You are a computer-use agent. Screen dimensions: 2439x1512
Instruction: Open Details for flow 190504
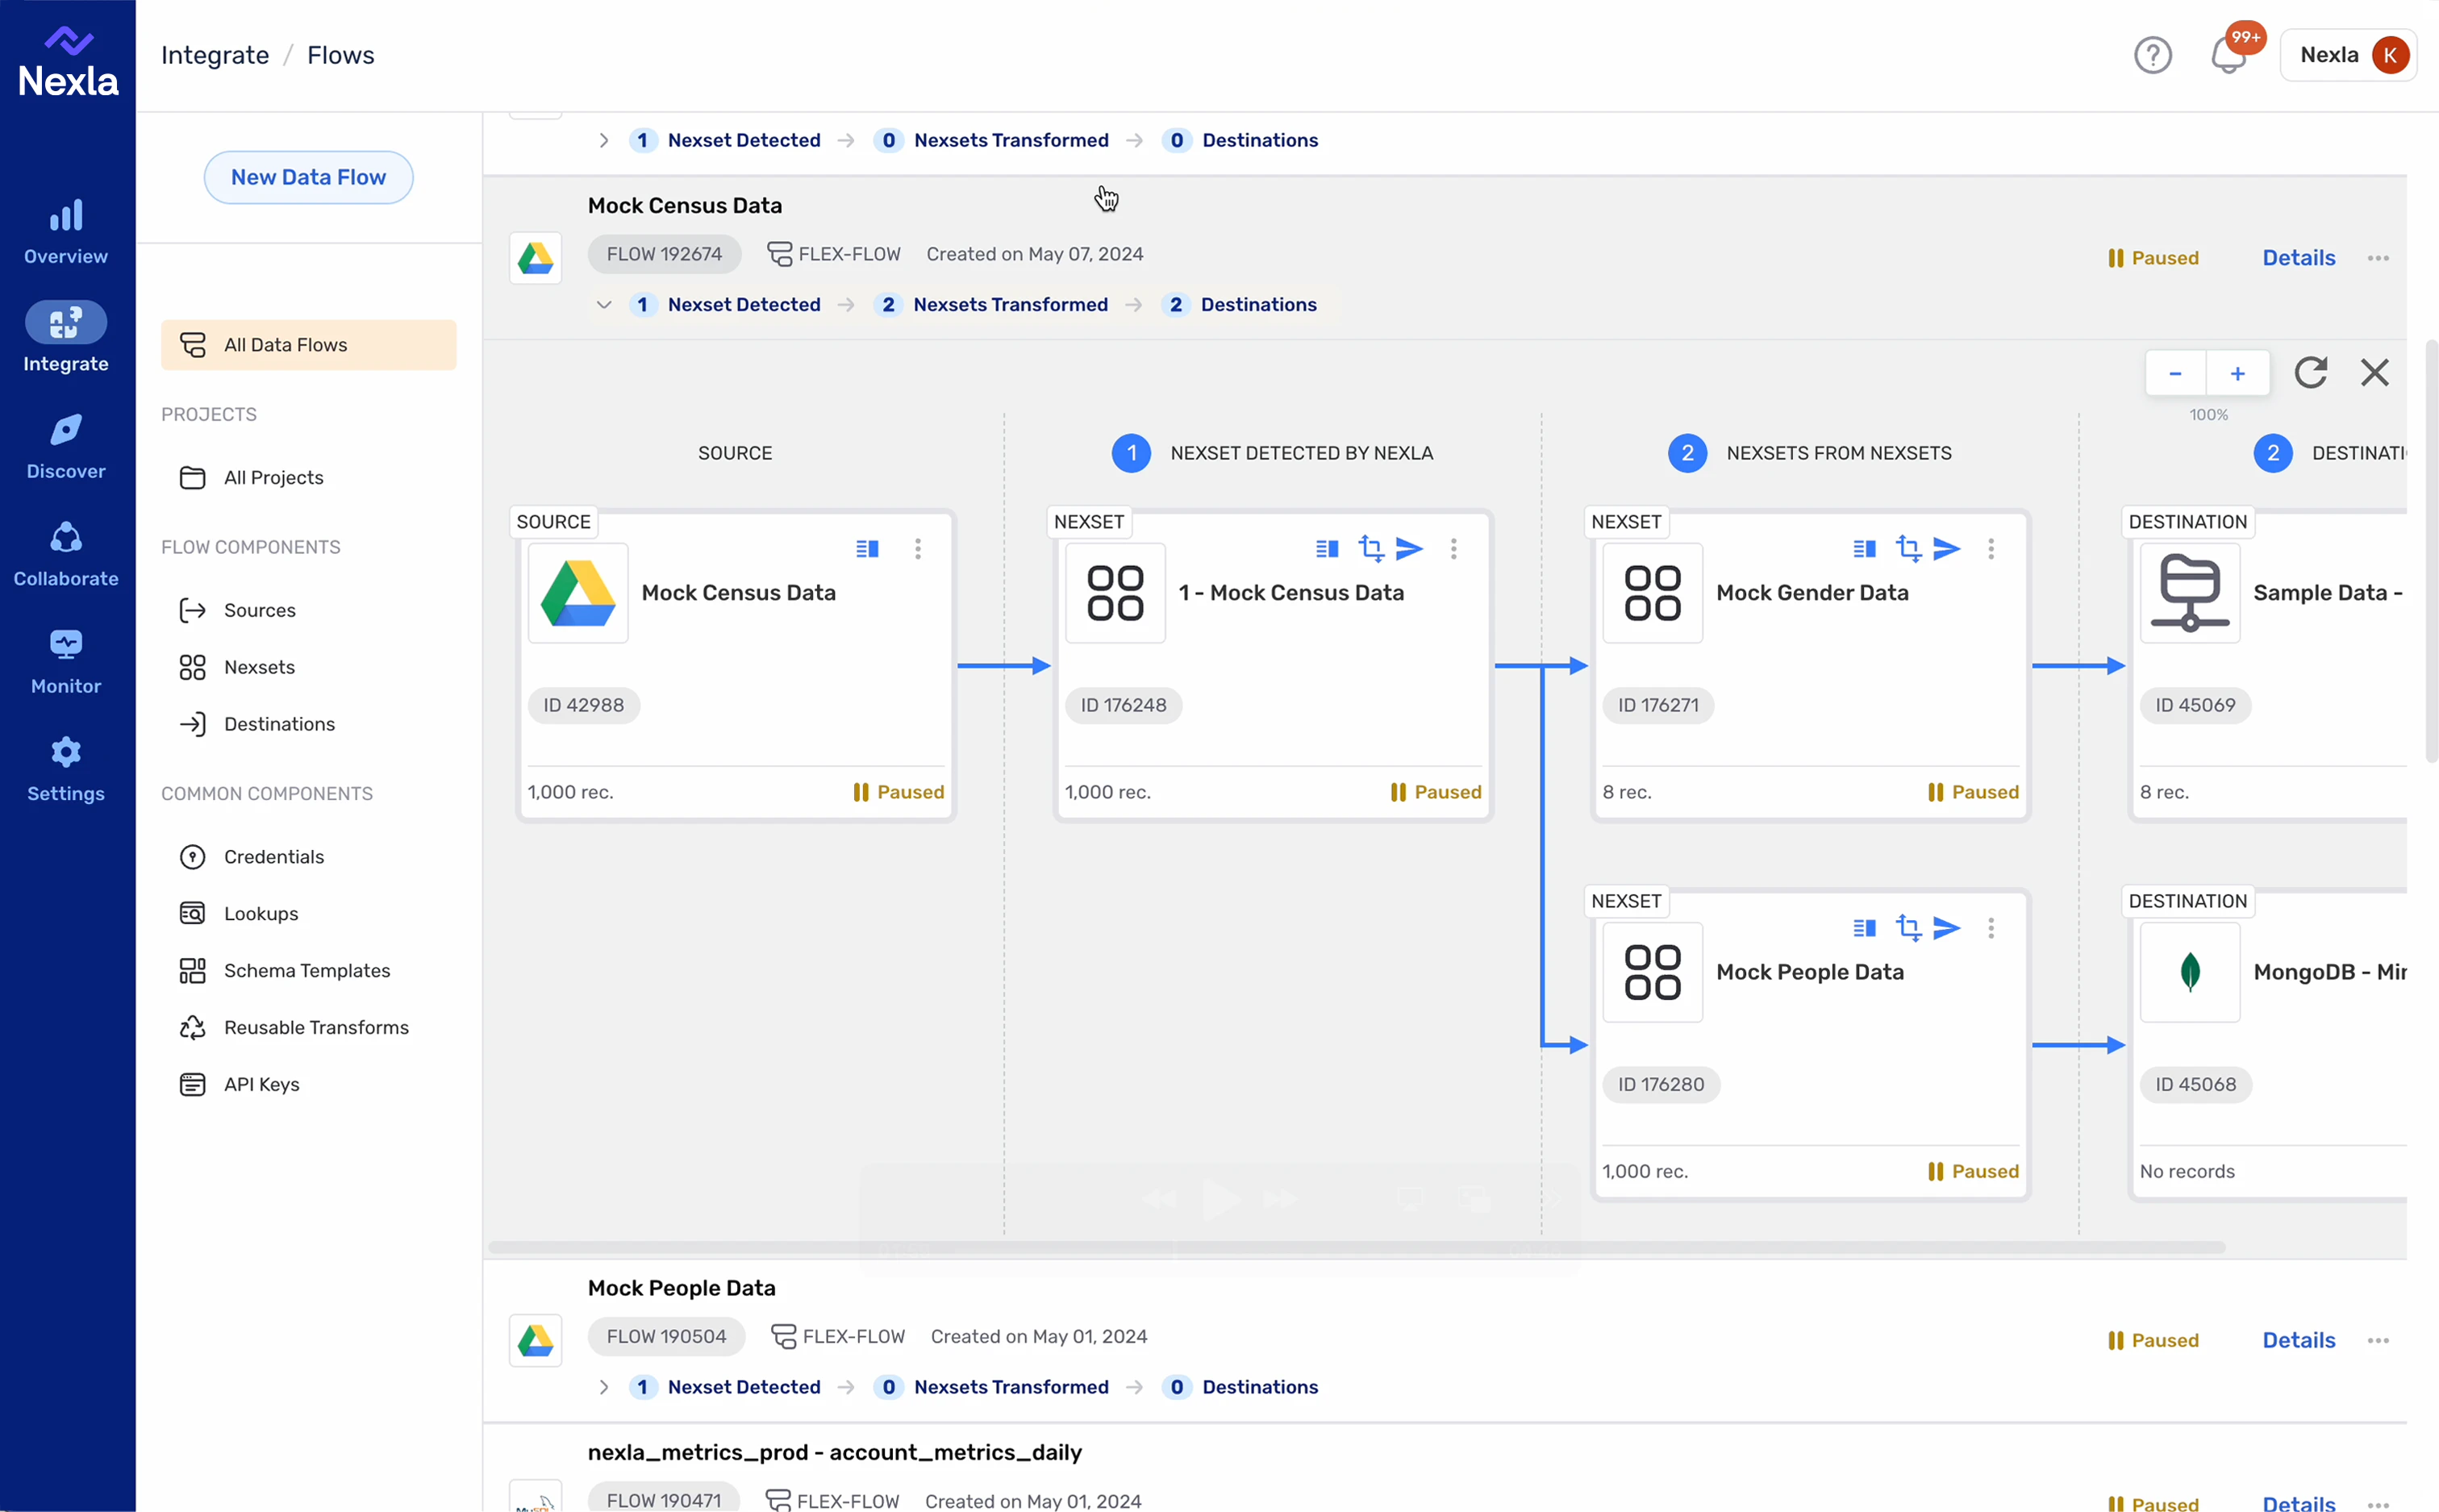[2297, 1340]
